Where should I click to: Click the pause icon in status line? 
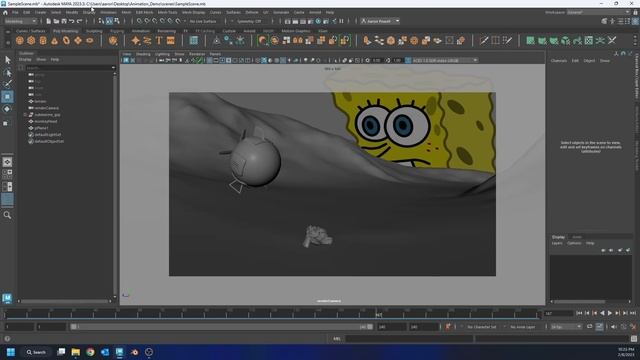[341, 21]
